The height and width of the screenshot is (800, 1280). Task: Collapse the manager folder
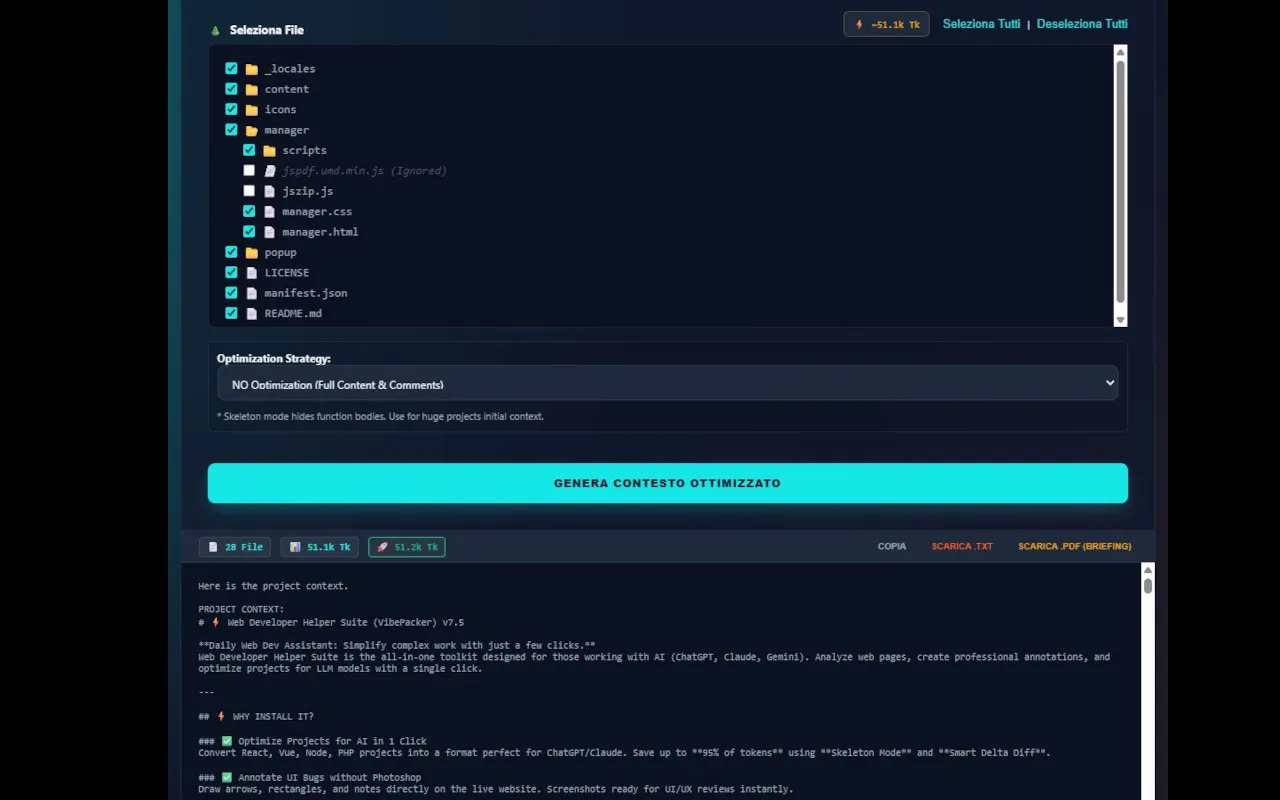[286, 130]
